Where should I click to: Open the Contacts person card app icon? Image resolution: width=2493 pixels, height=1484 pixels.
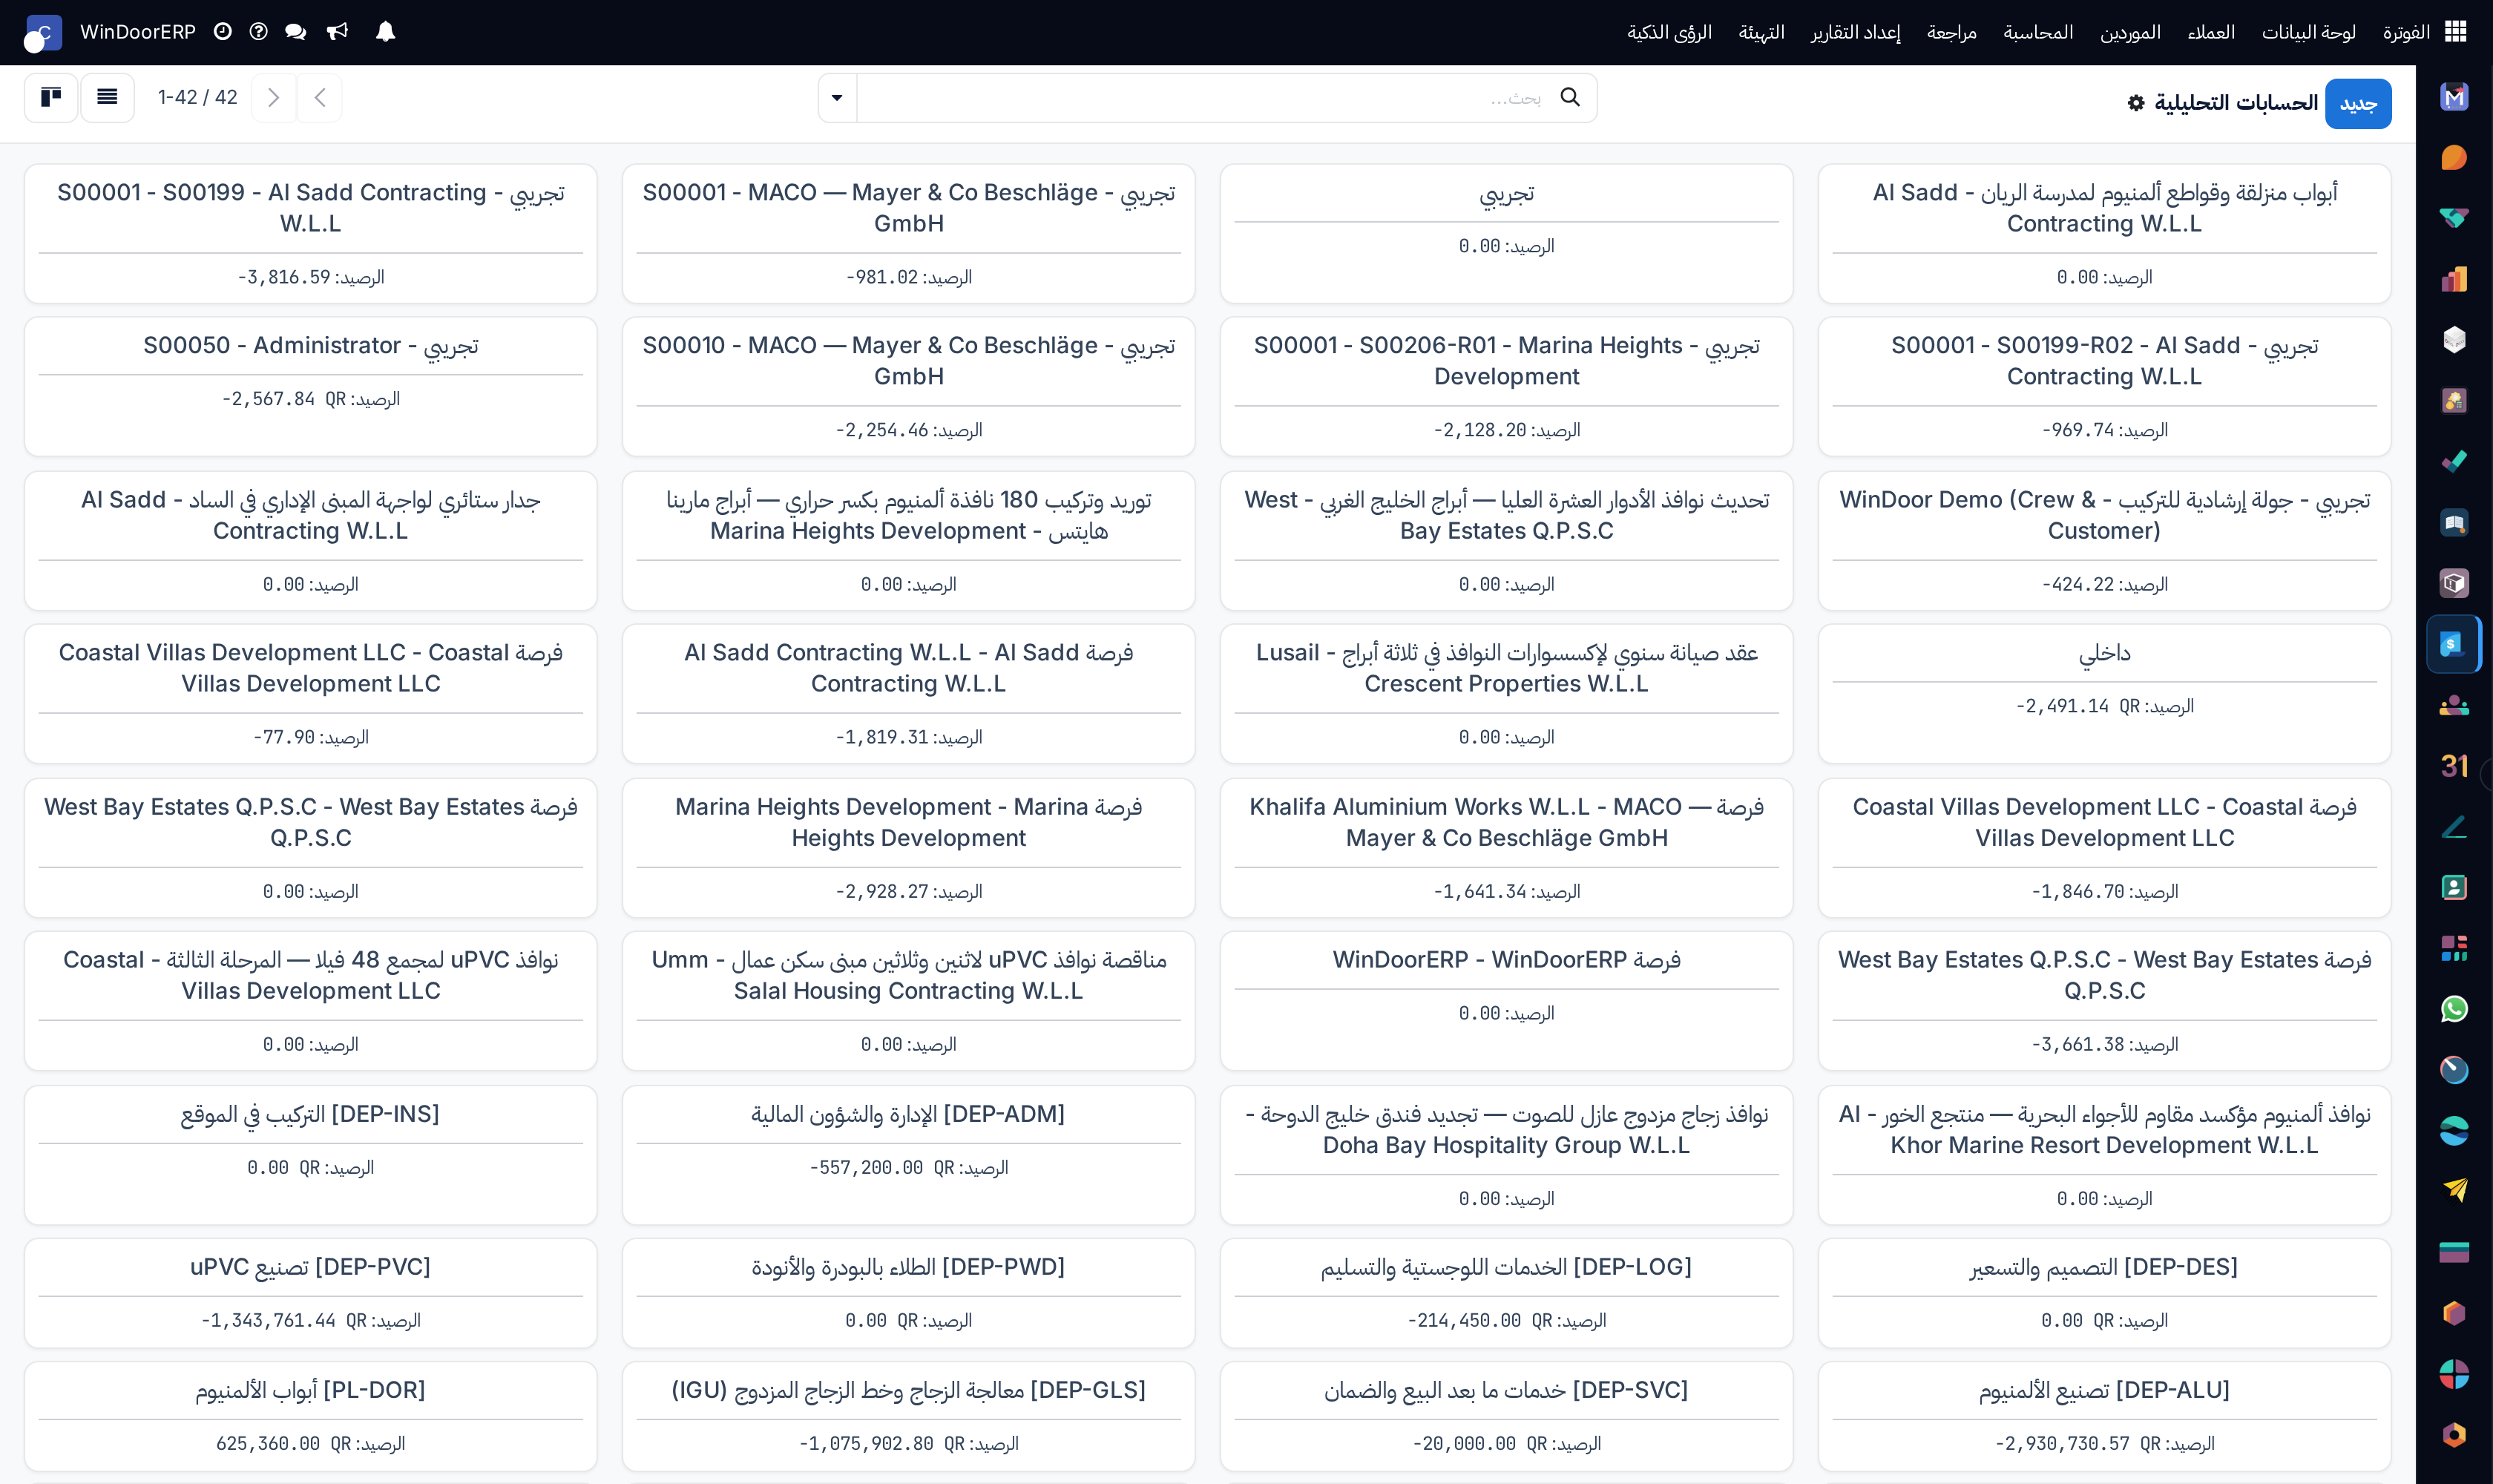2454,888
